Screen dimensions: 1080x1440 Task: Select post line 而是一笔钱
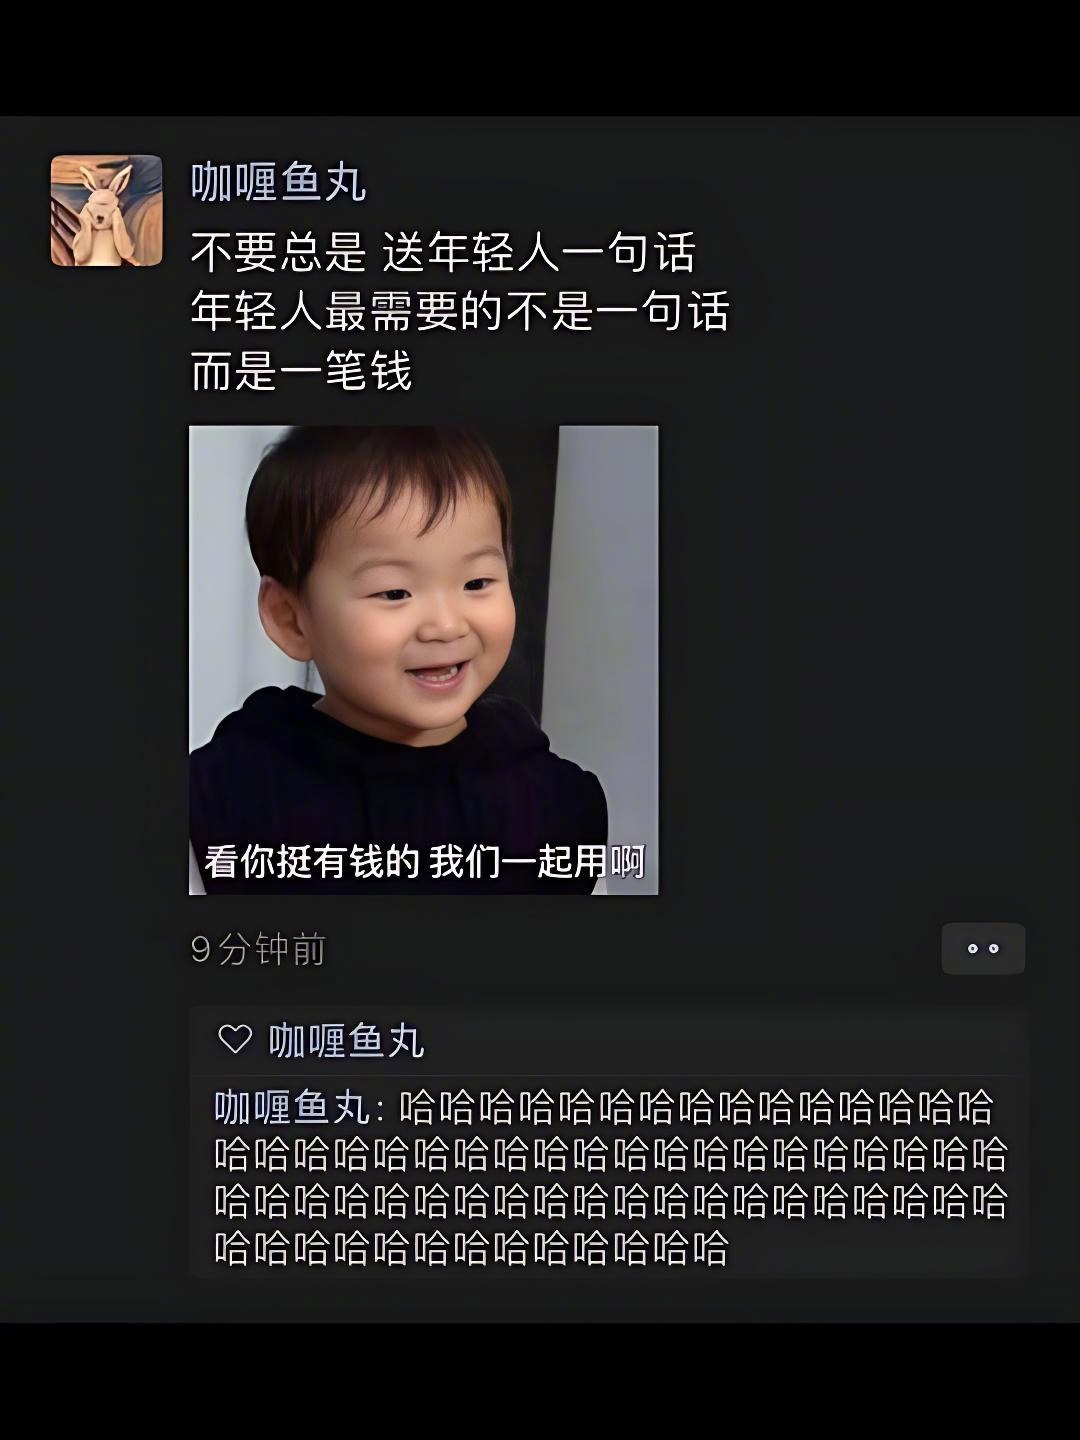click(301, 371)
